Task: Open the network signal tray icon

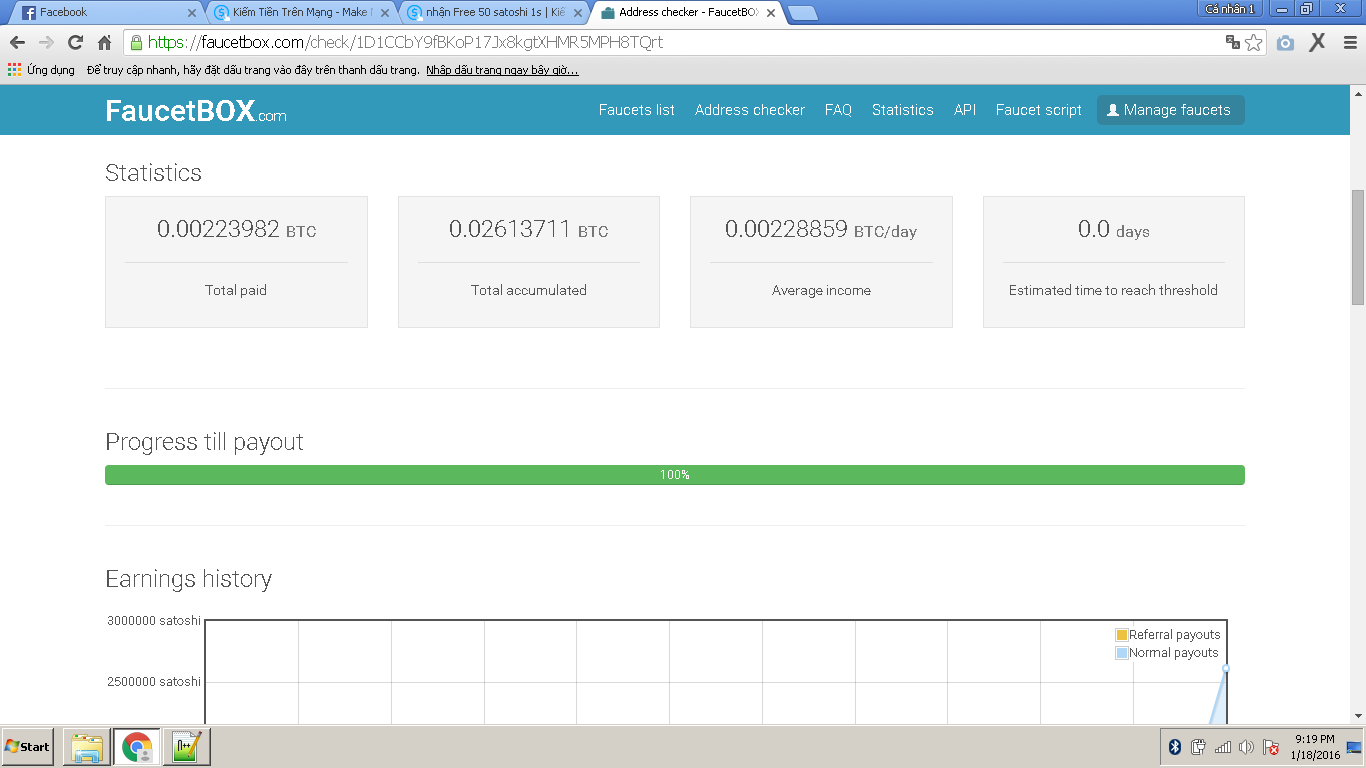Action: click(1223, 747)
